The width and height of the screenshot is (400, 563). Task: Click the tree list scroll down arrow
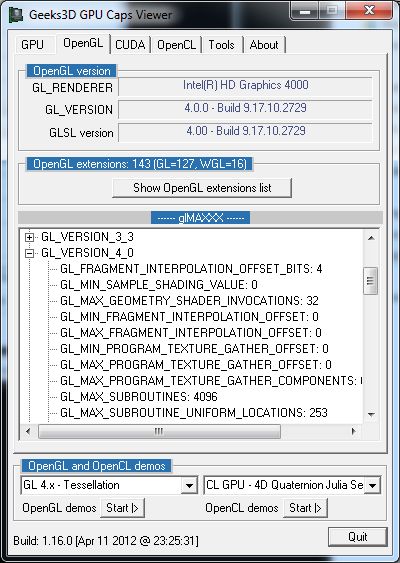tap(371, 415)
